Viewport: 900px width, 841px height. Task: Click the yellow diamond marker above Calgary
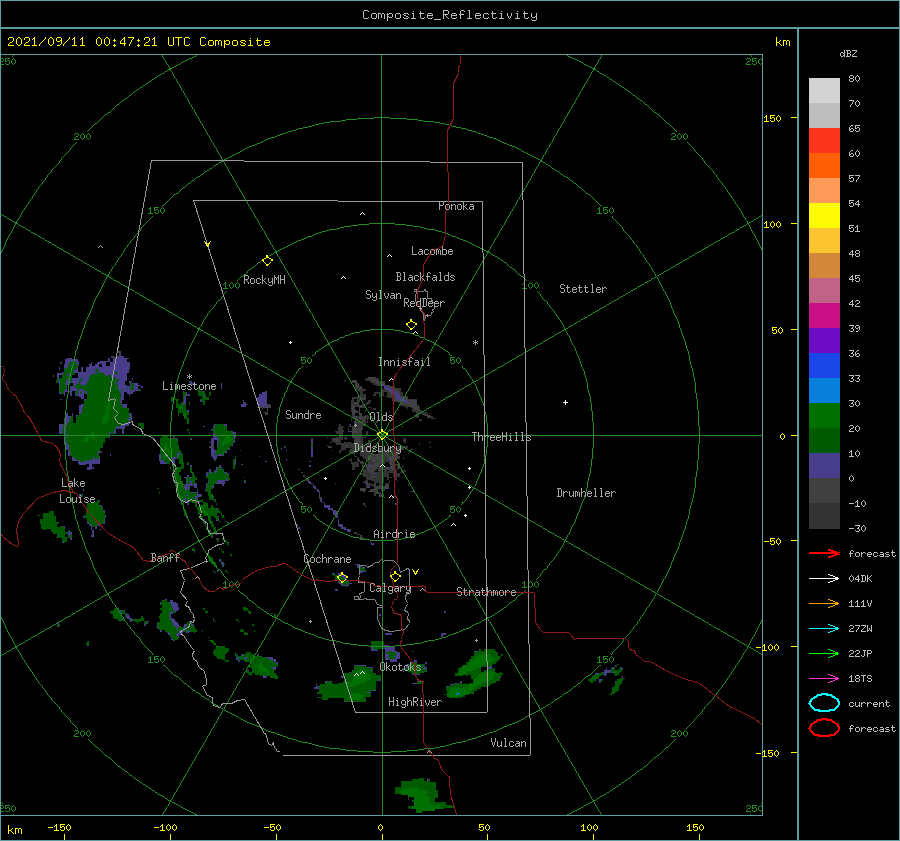tap(395, 576)
